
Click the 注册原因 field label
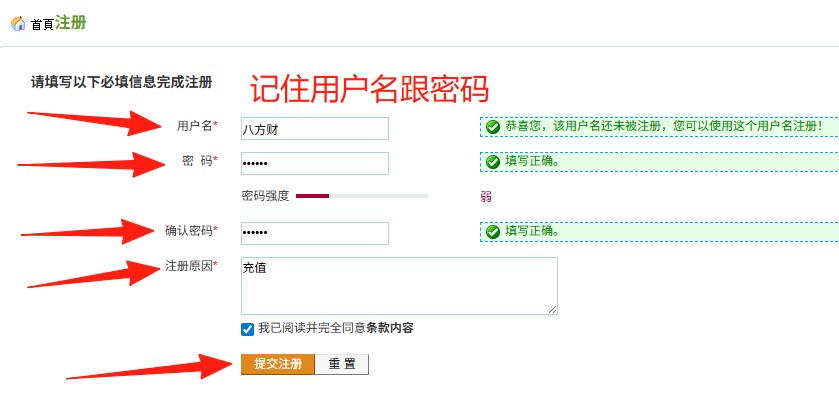pyautogui.click(x=191, y=266)
